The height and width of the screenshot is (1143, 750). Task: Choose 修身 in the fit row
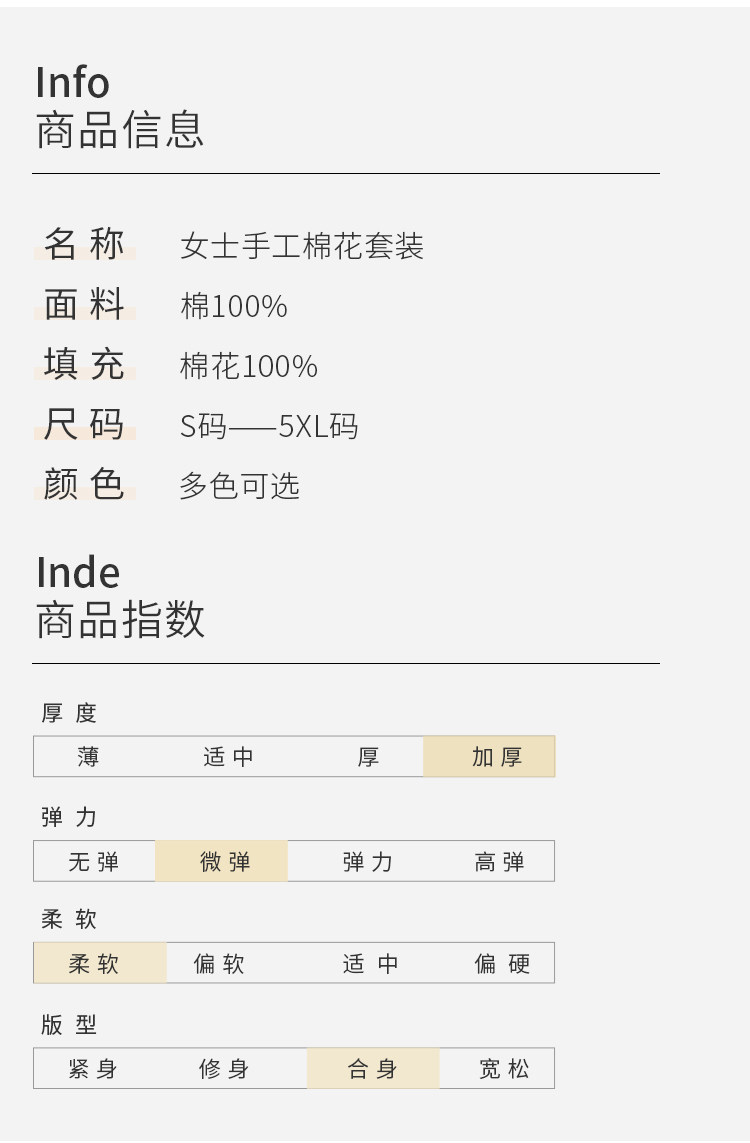(224, 1069)
